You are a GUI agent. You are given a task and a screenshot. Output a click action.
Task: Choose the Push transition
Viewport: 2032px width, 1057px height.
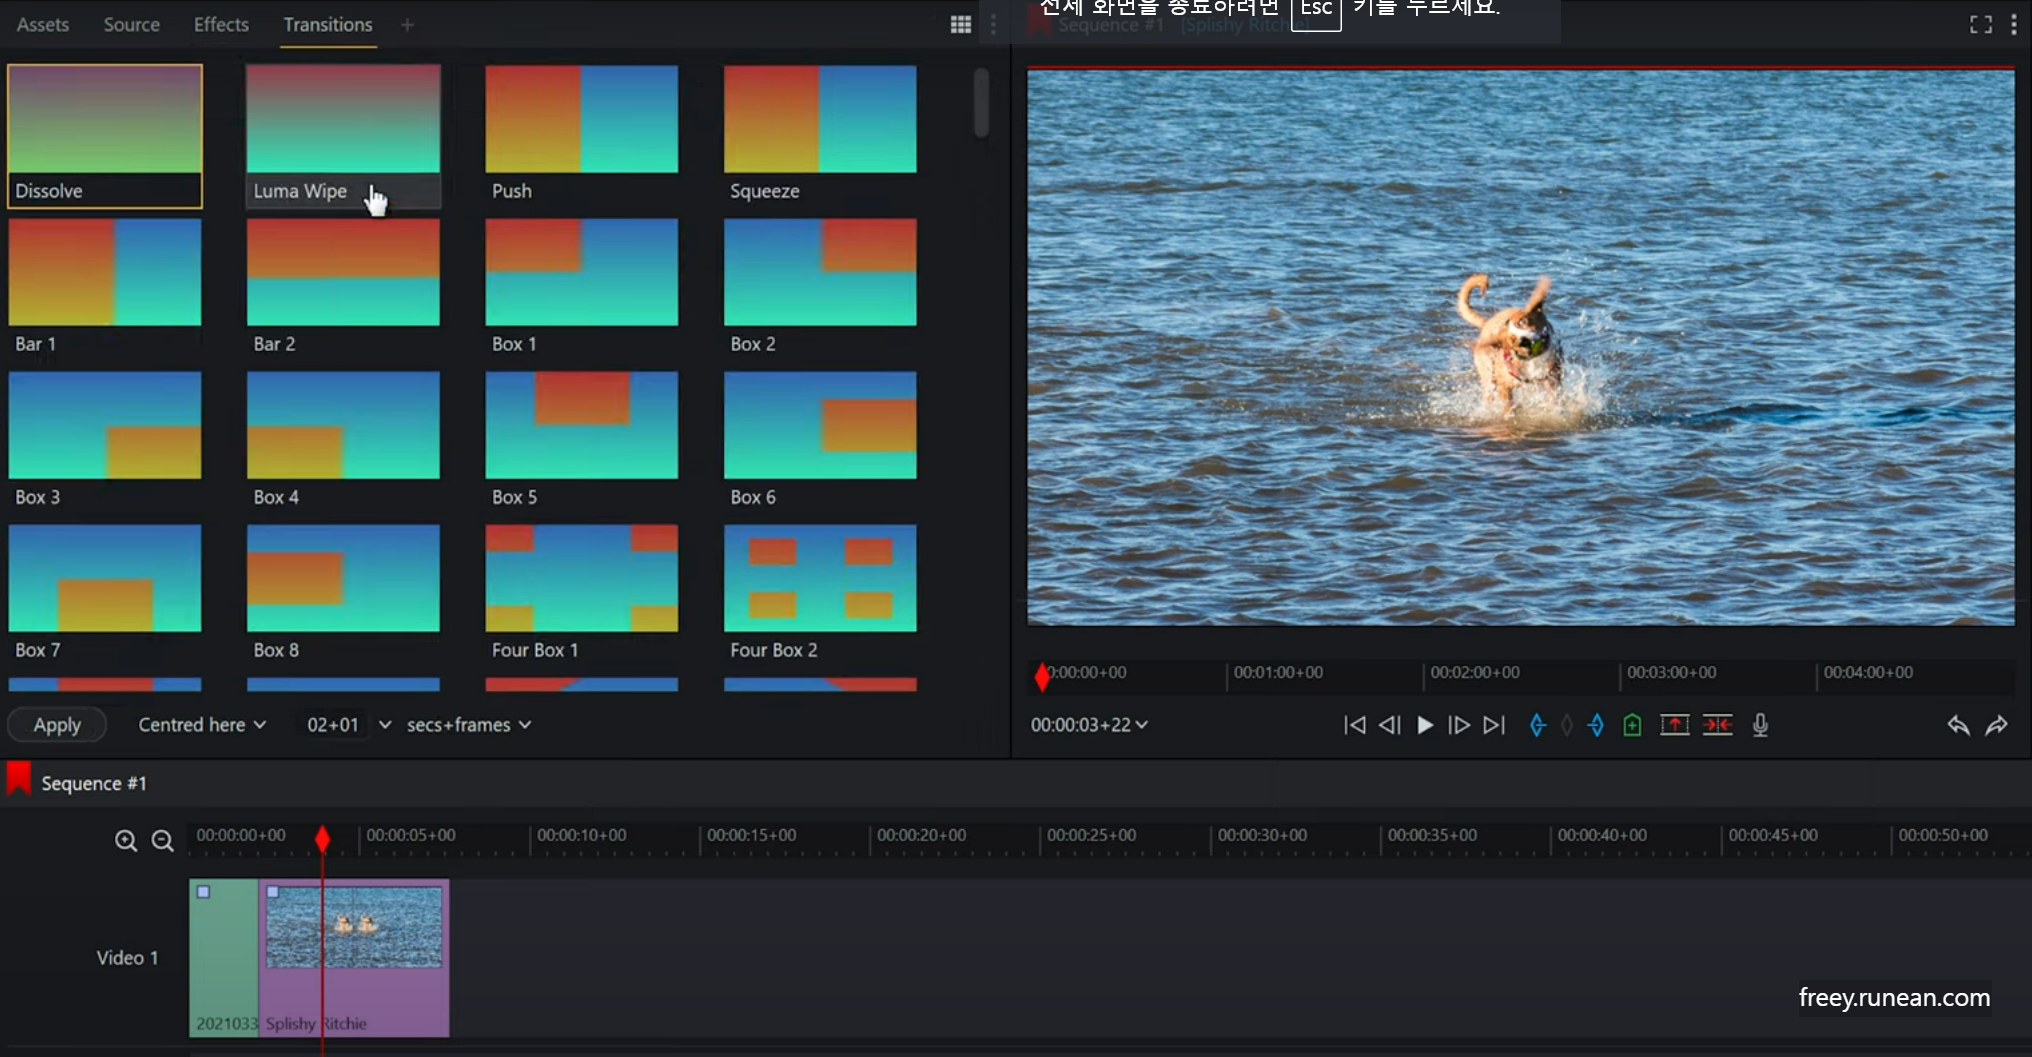tap(581, 136)
